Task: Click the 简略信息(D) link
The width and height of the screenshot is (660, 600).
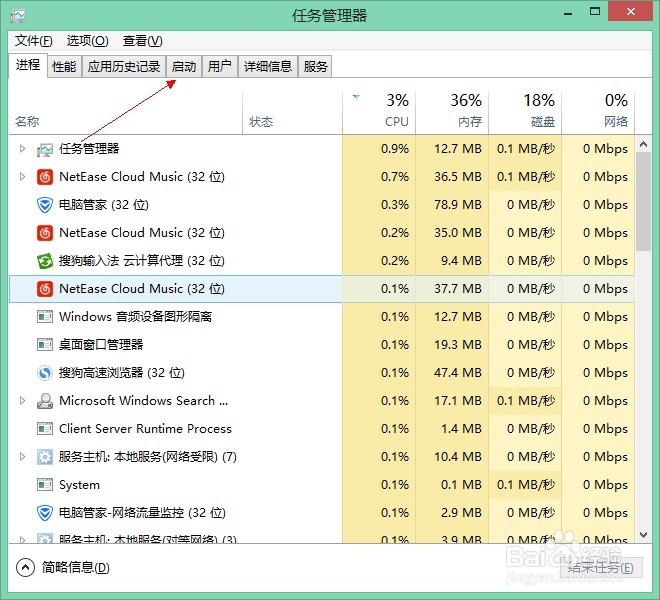Action: tap(76, 568)
